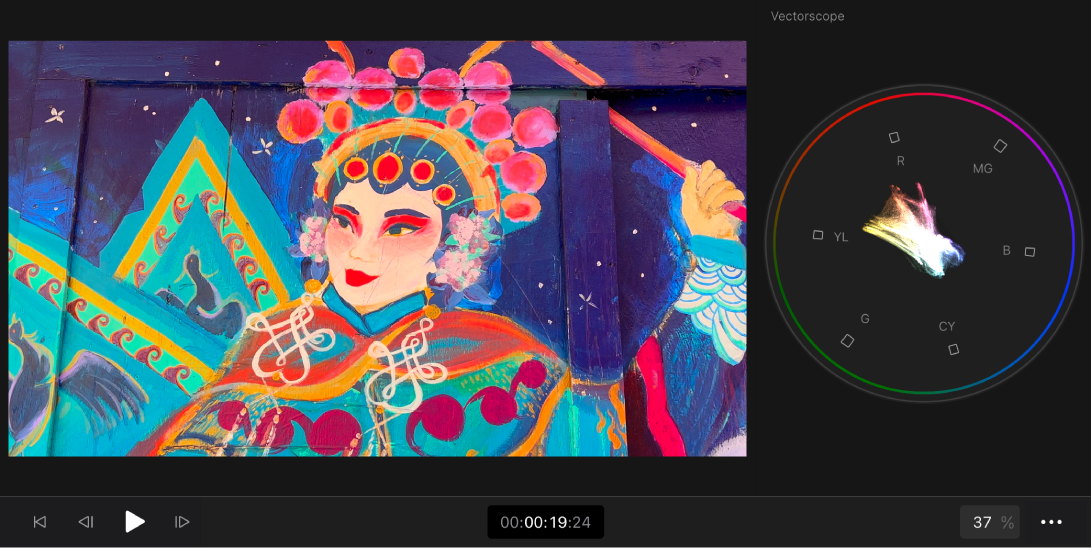Click the B blue target box in vectorscope

(x=1029, y=252)
